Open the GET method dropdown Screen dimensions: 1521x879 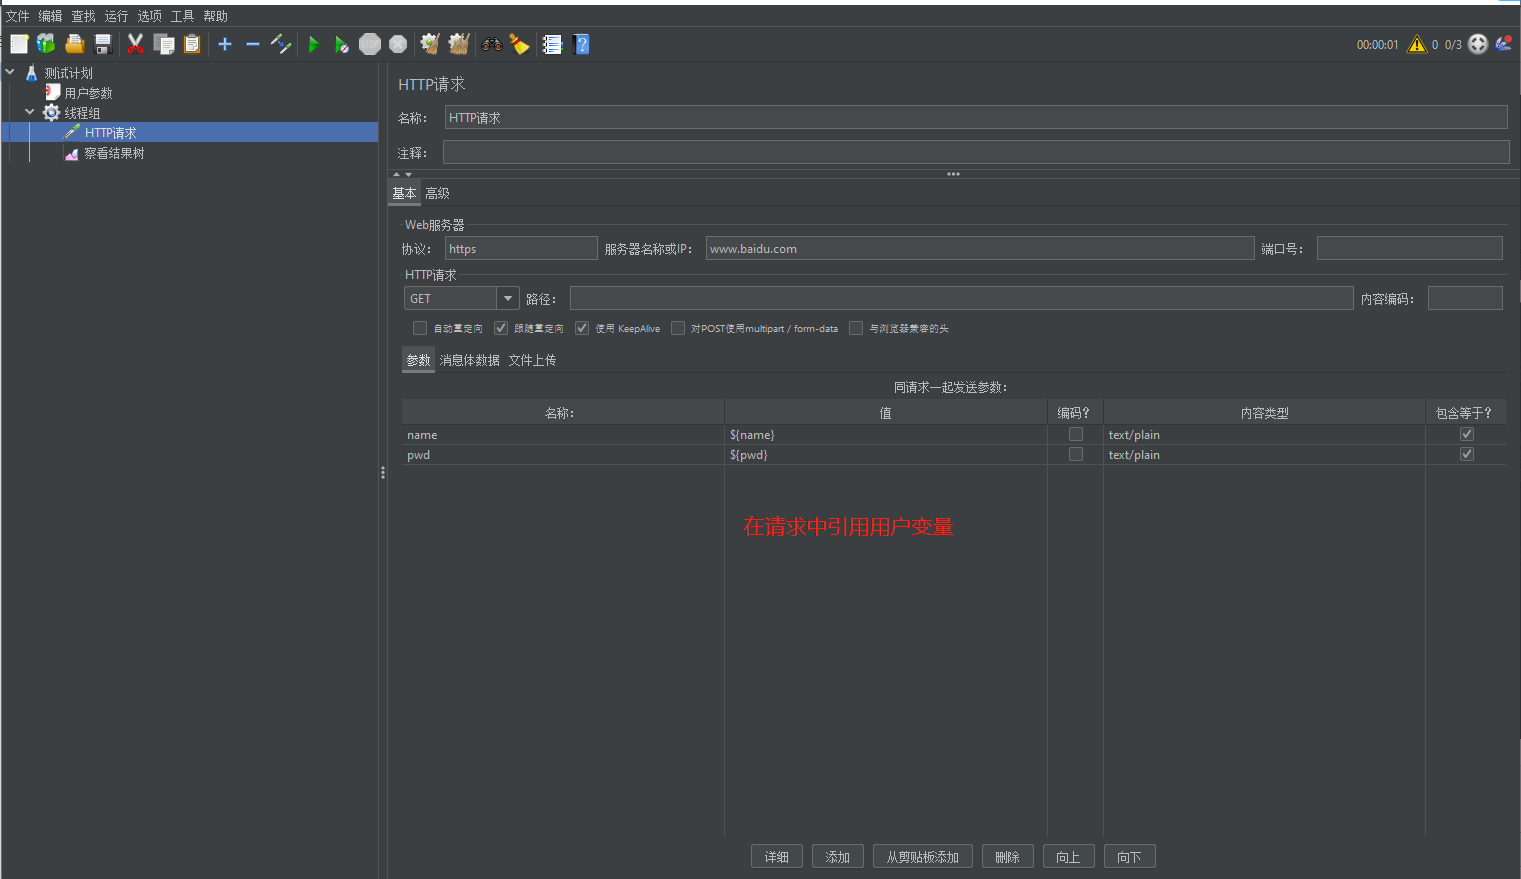pyautogui.click(x=508, y=298)
